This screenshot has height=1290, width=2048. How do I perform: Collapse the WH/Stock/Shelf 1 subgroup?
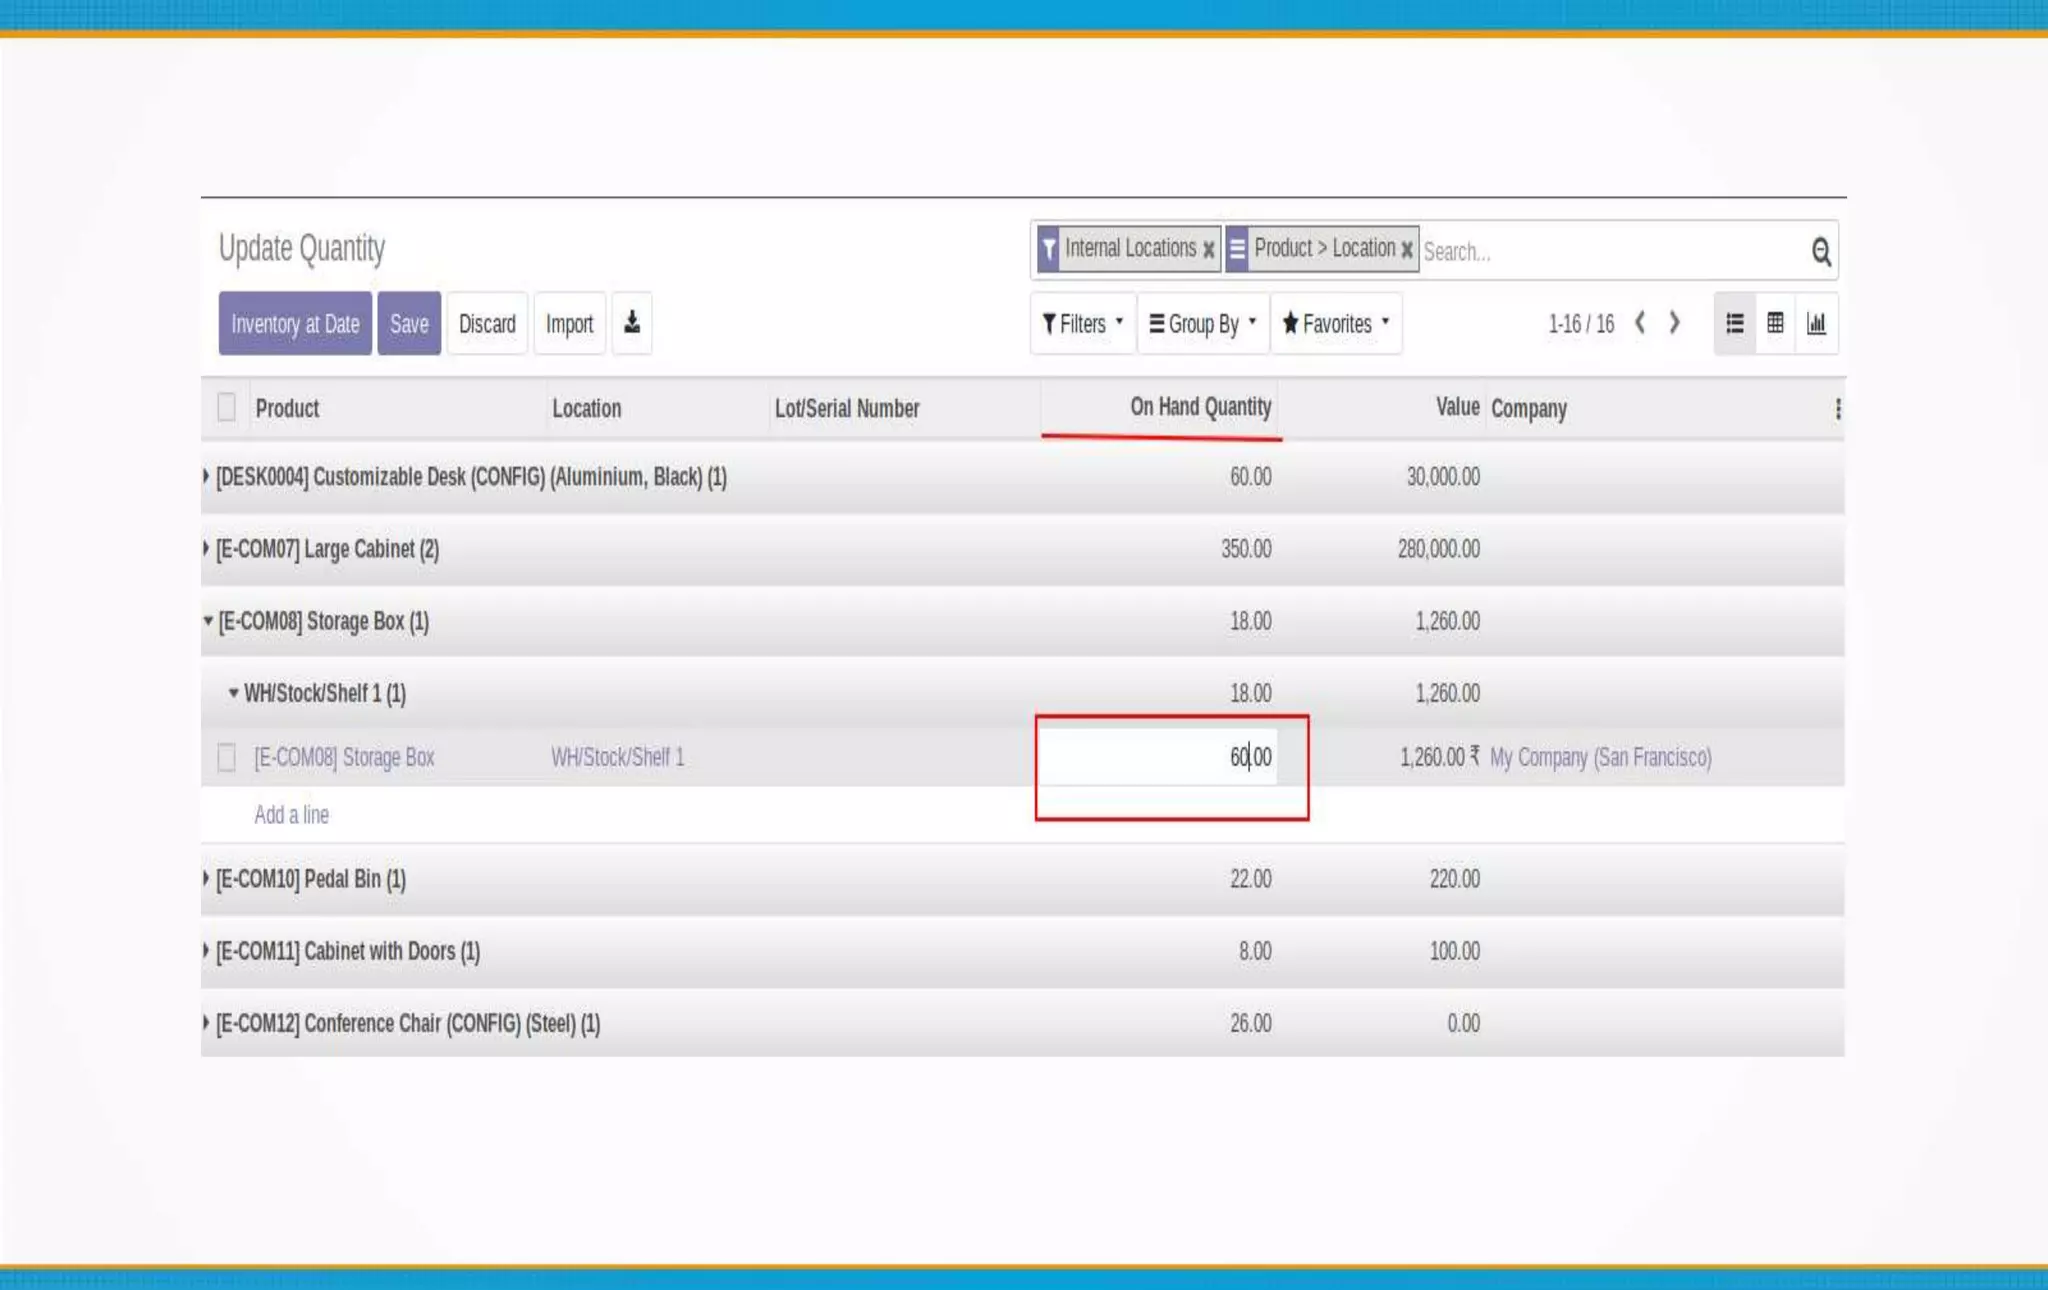coord(233,693)
